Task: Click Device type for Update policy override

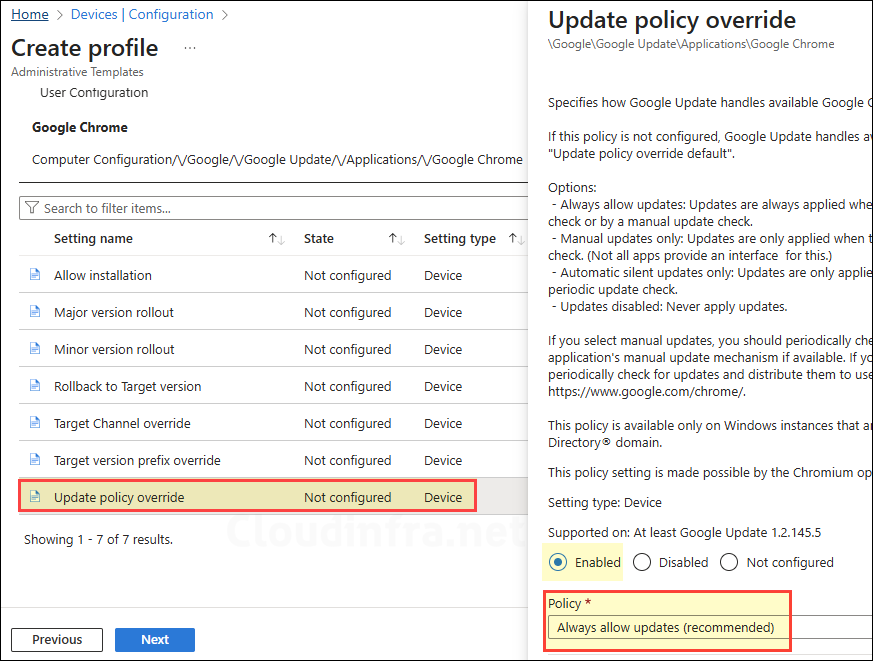Action: (x=443, y=497)
